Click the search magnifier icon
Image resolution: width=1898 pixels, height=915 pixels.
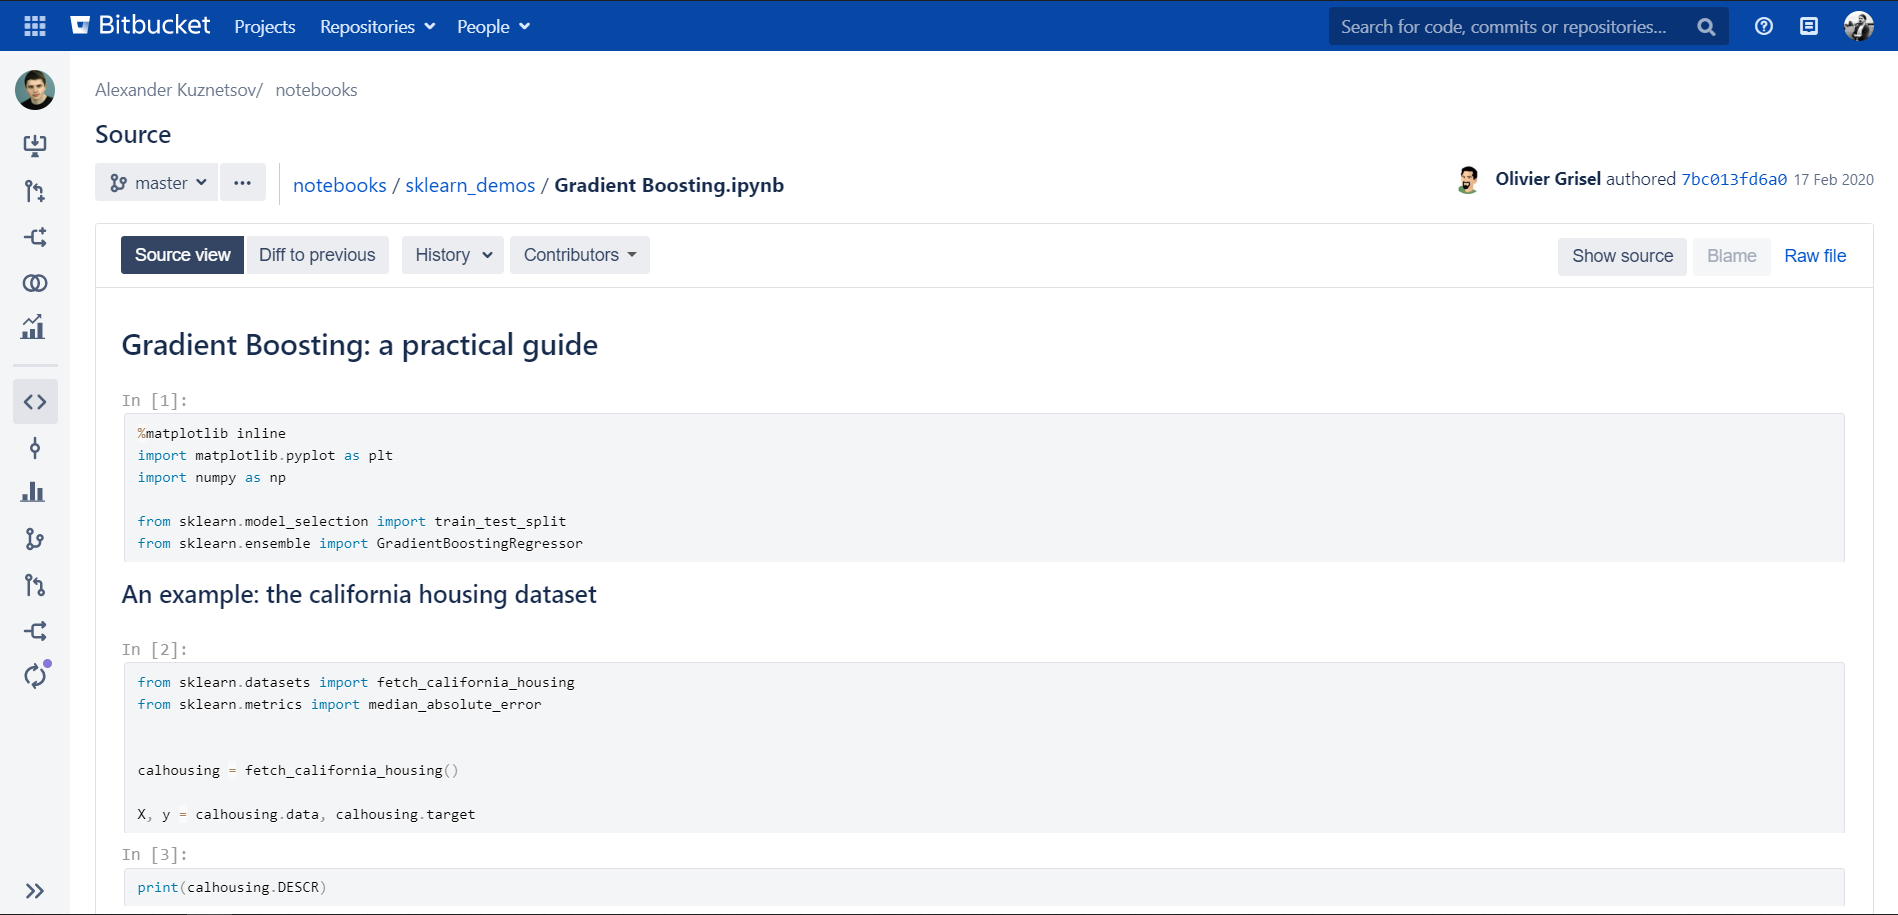(x=1706, y=27)
